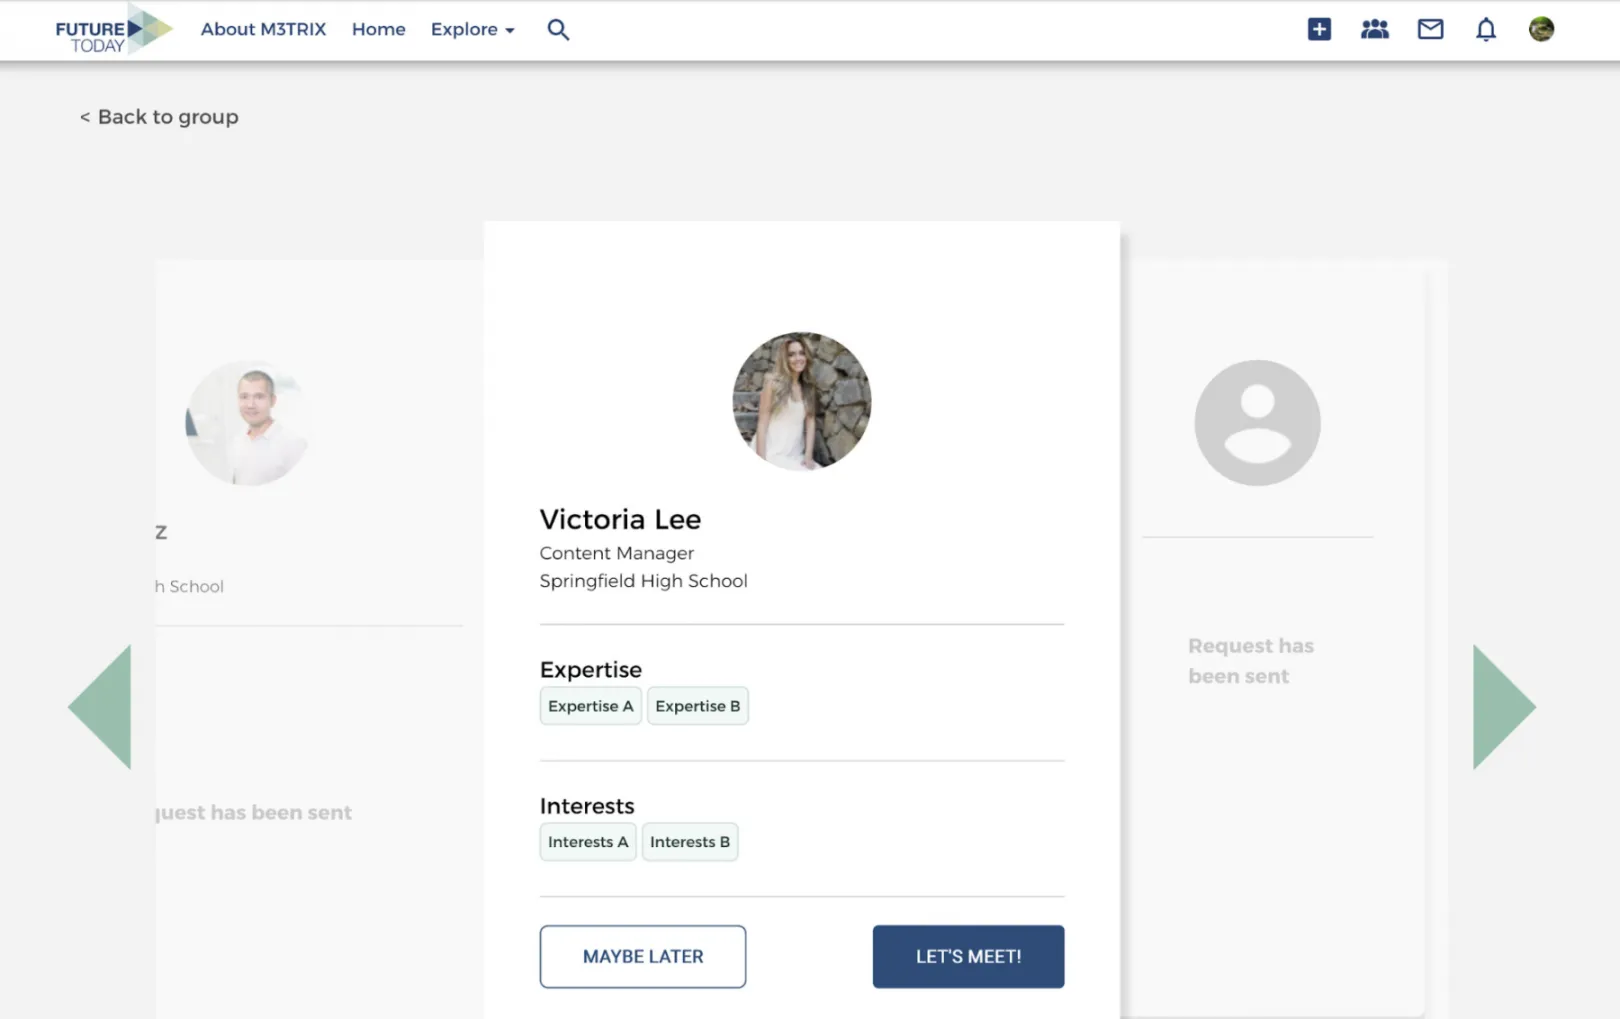This screenshot has width=1620, height=1019.
Task: Click the plus create icon
Action: pos(1319,29)
